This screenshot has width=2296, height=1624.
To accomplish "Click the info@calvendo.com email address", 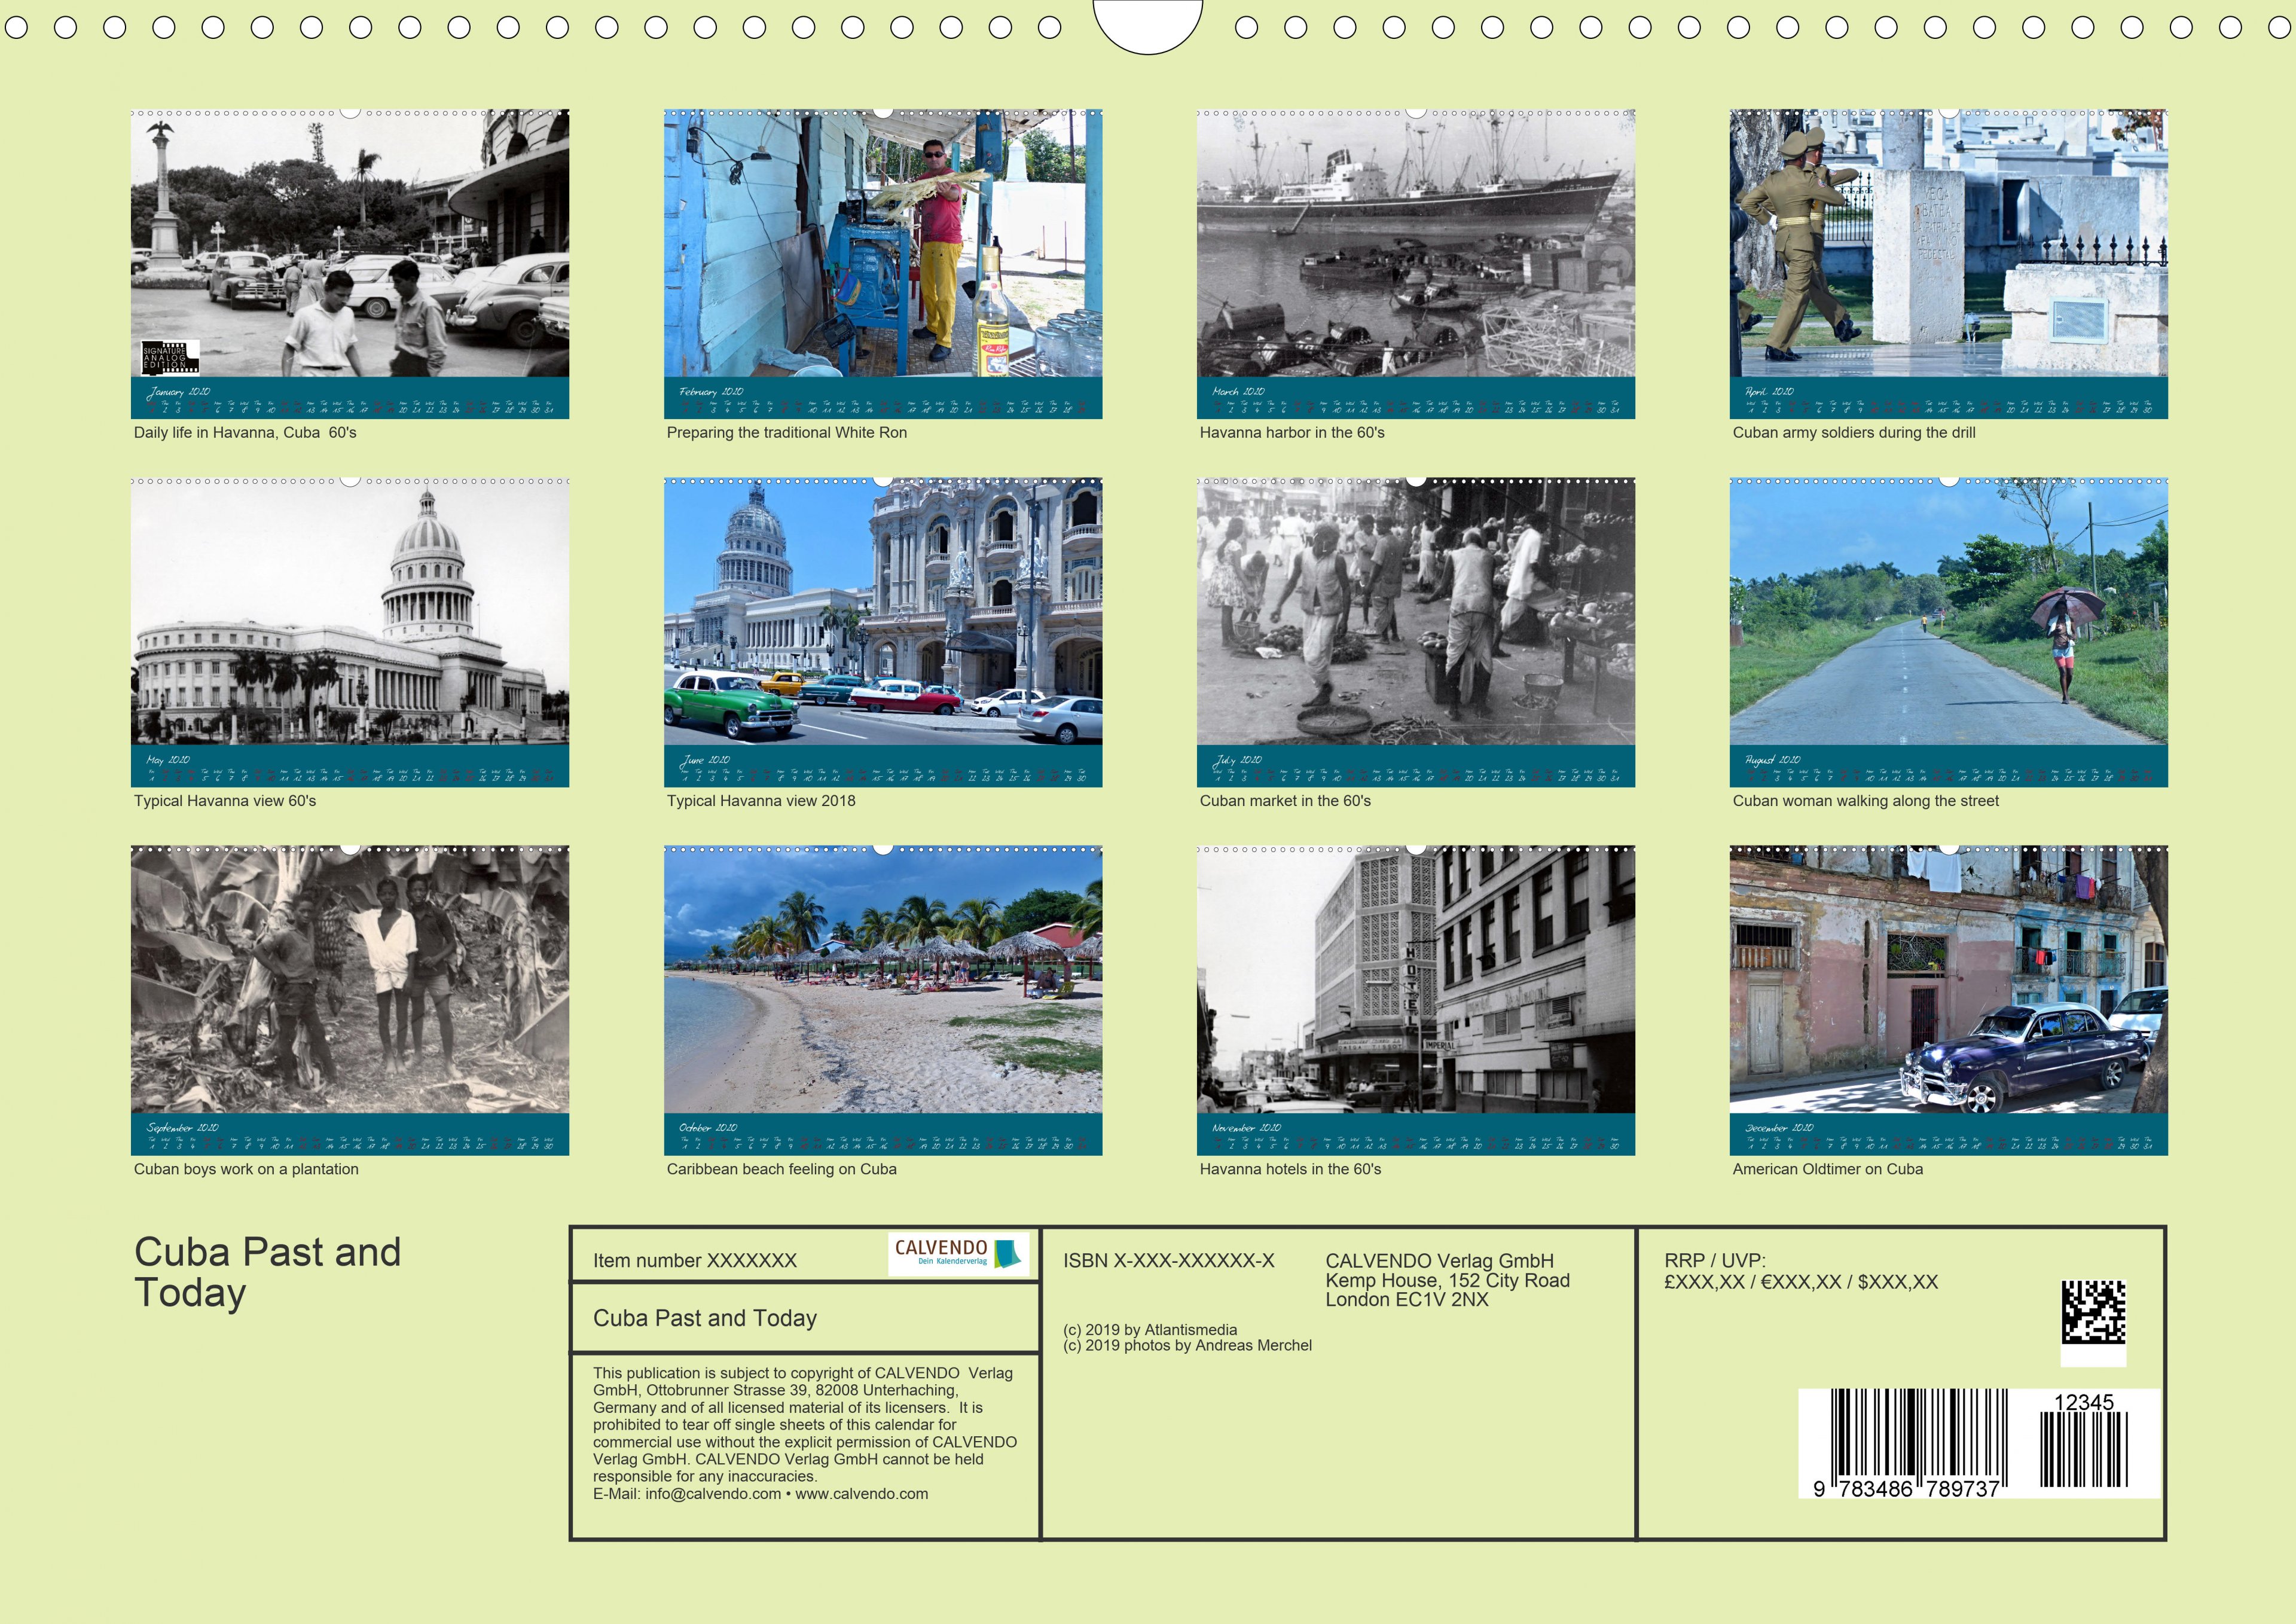I will (x=712, y=1494).
